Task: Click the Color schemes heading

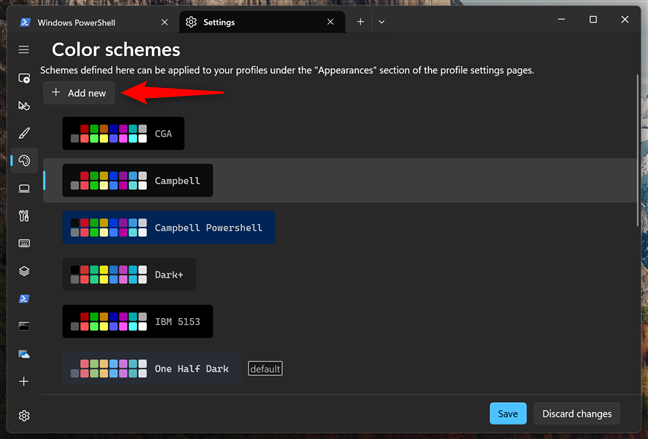Action: point(116,50)
